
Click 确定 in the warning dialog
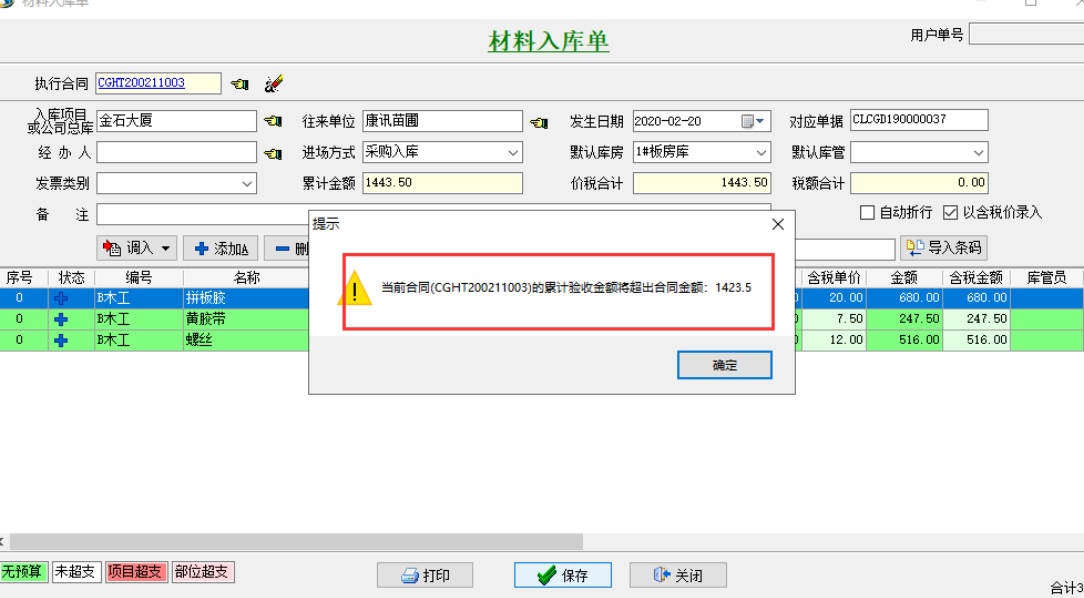724,365
